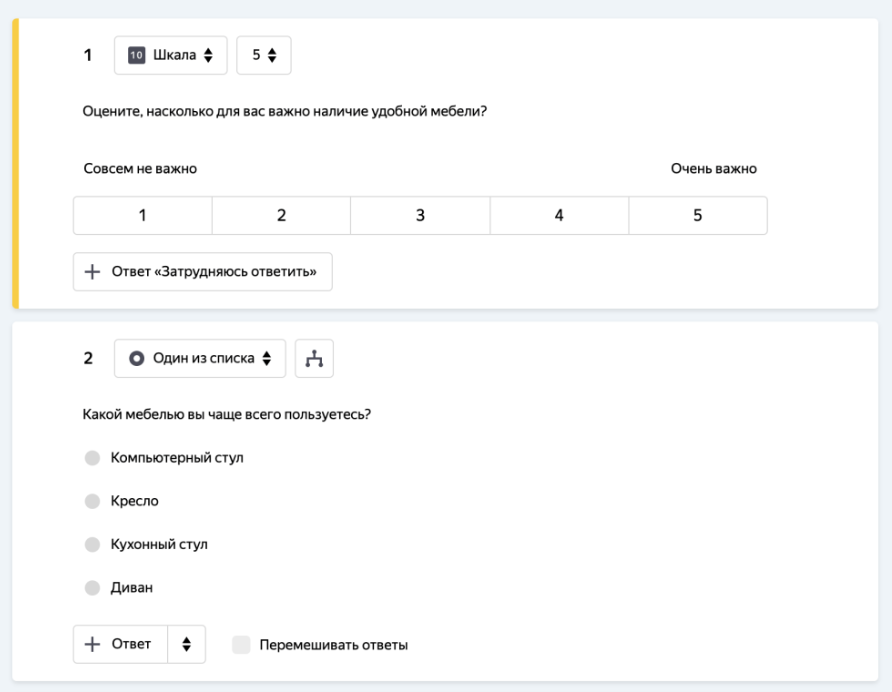The image size is (892, 692).
Task: Select scale value 5
Action: click(x=698, y=216)
